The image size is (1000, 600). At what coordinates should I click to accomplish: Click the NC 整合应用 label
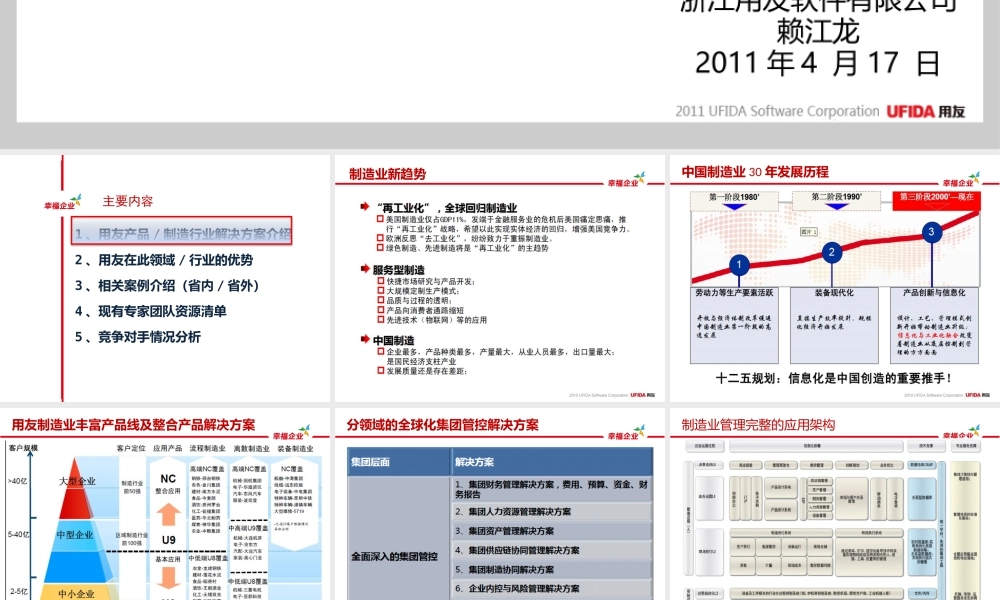[x=168, y=483]
